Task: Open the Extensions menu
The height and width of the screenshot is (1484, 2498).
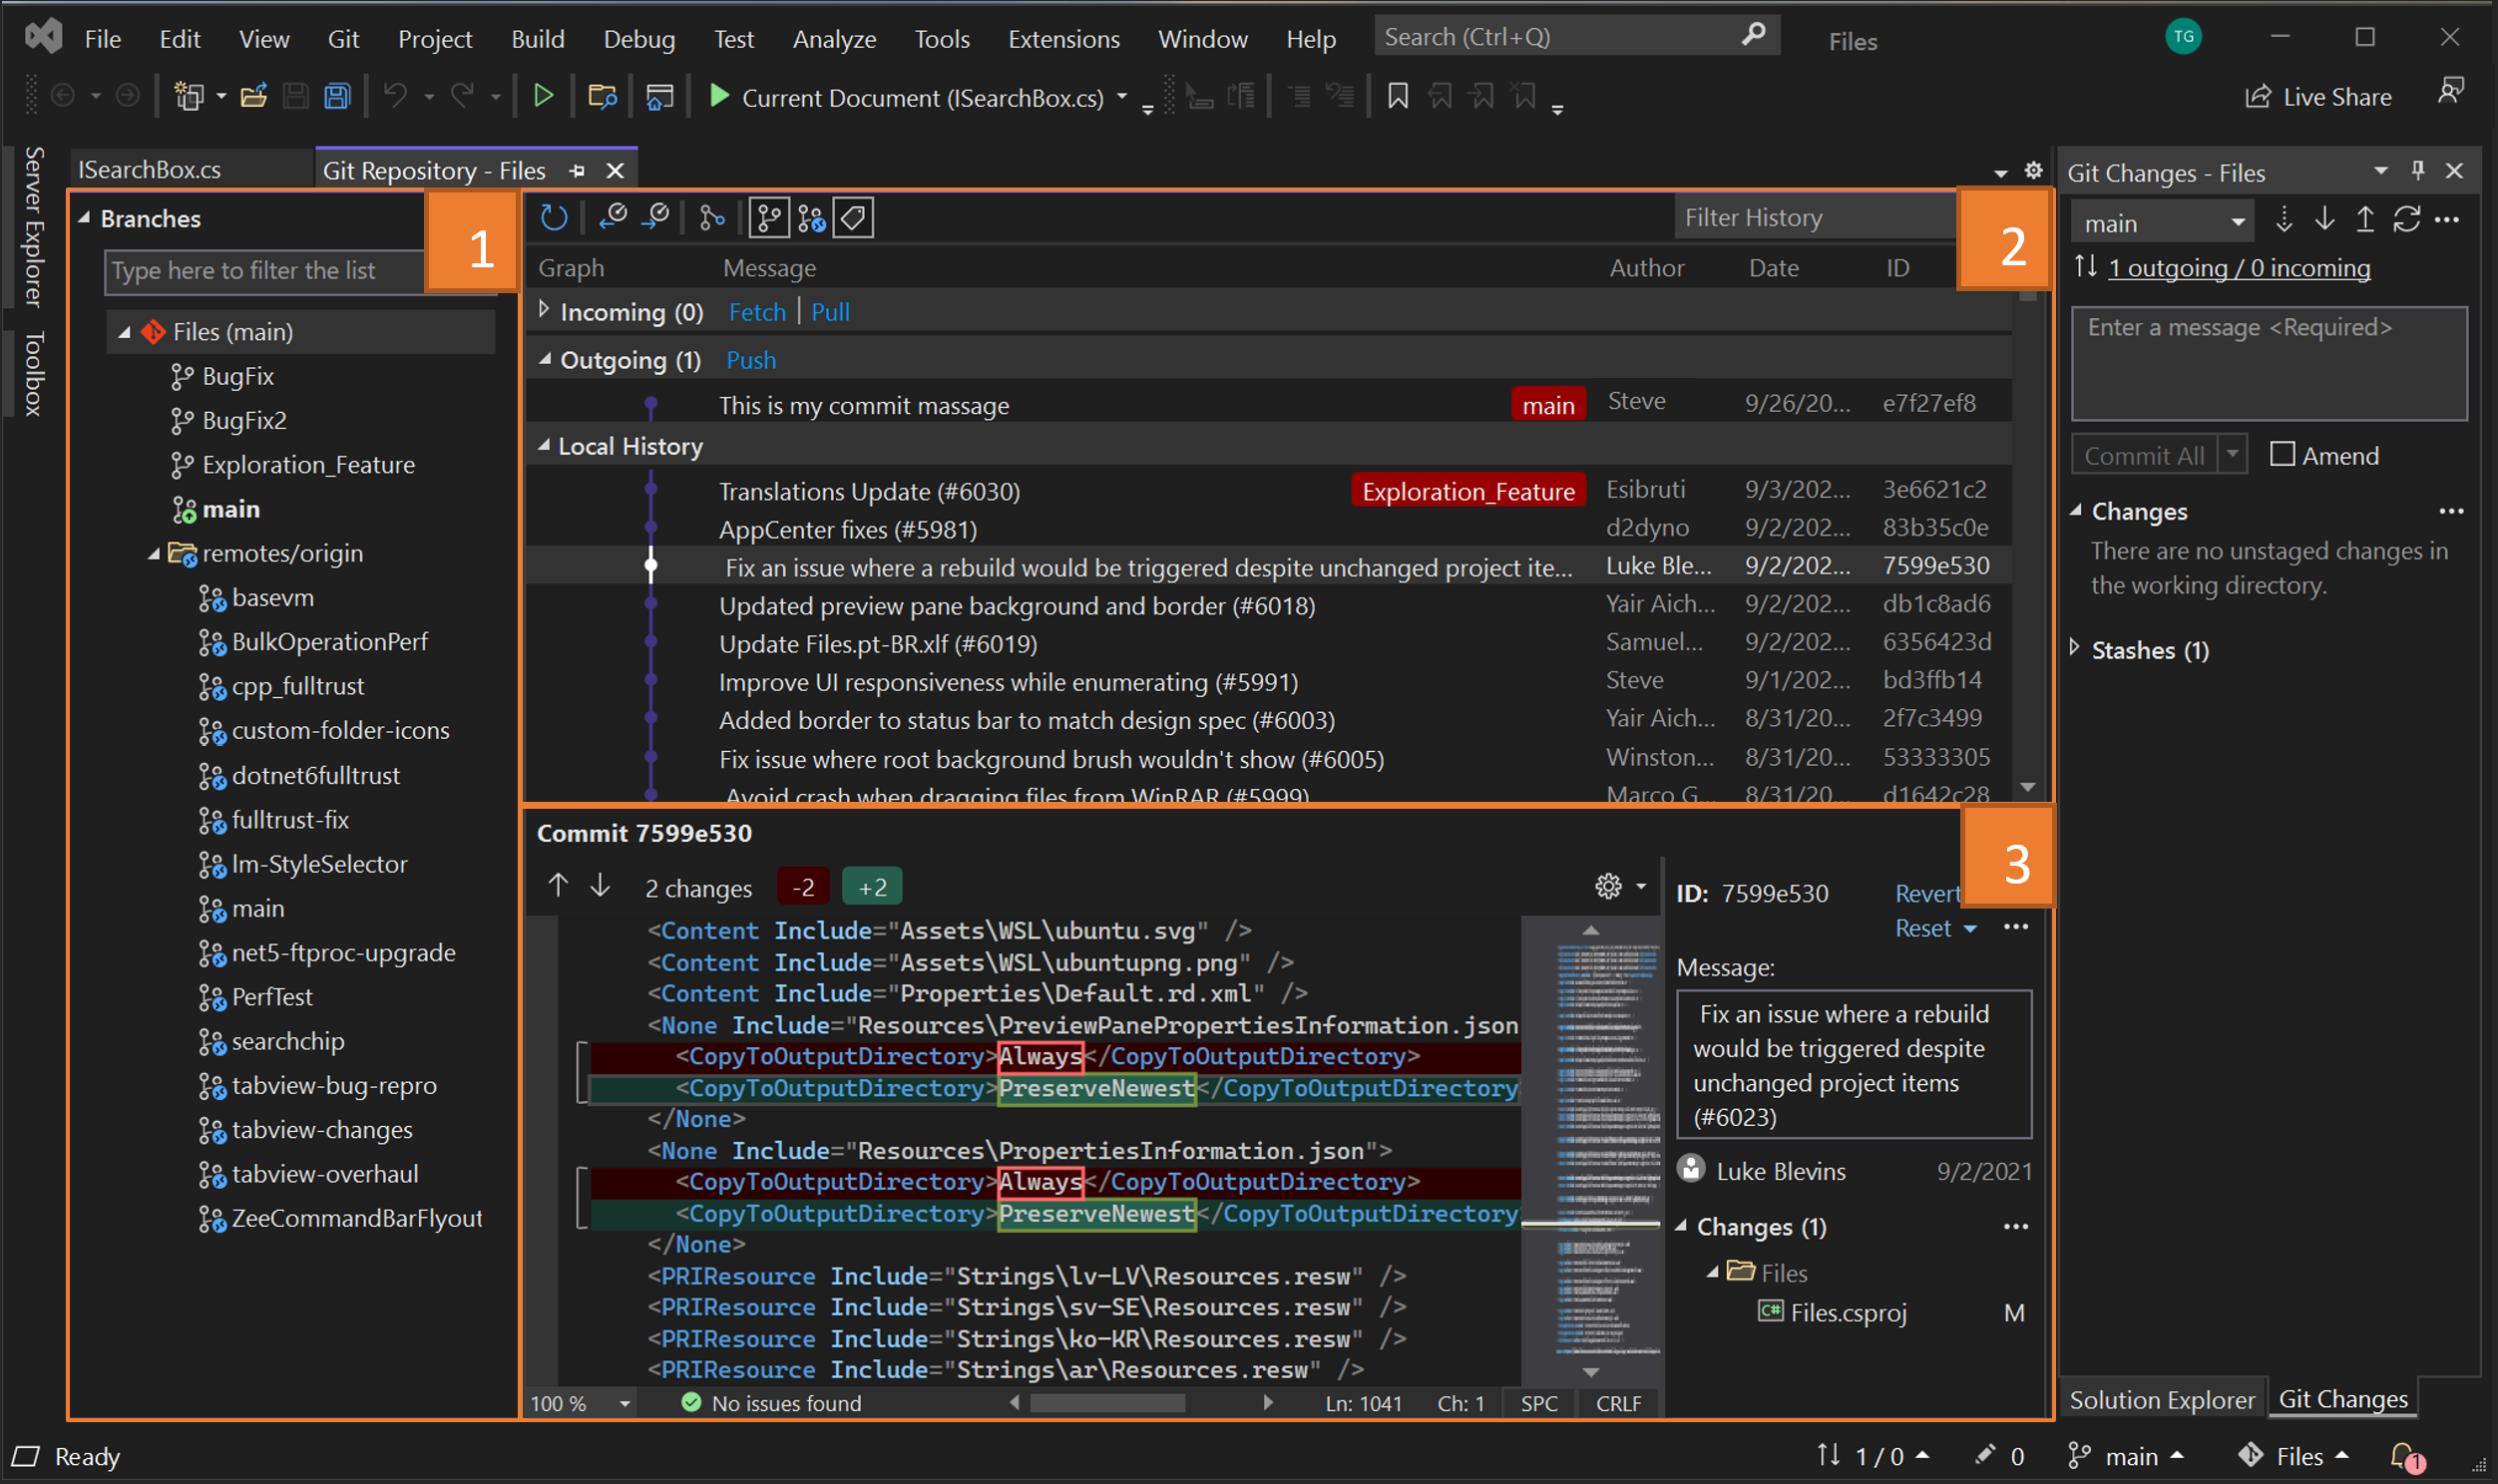Action: point(1063,39)
